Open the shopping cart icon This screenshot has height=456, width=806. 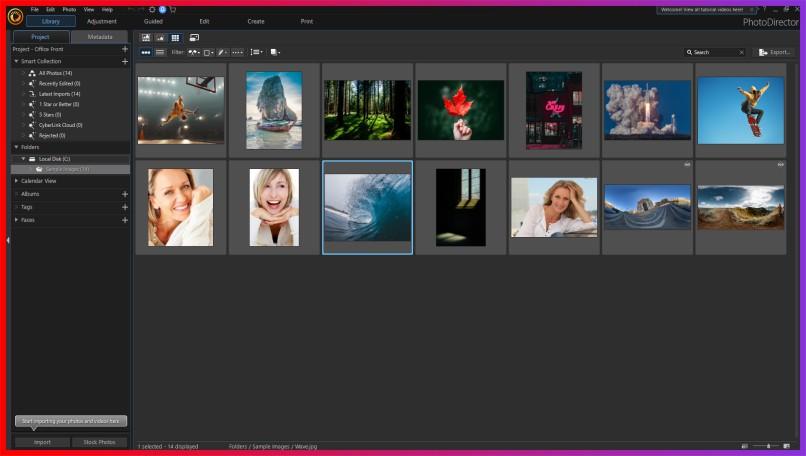click(x=172, y=9)
